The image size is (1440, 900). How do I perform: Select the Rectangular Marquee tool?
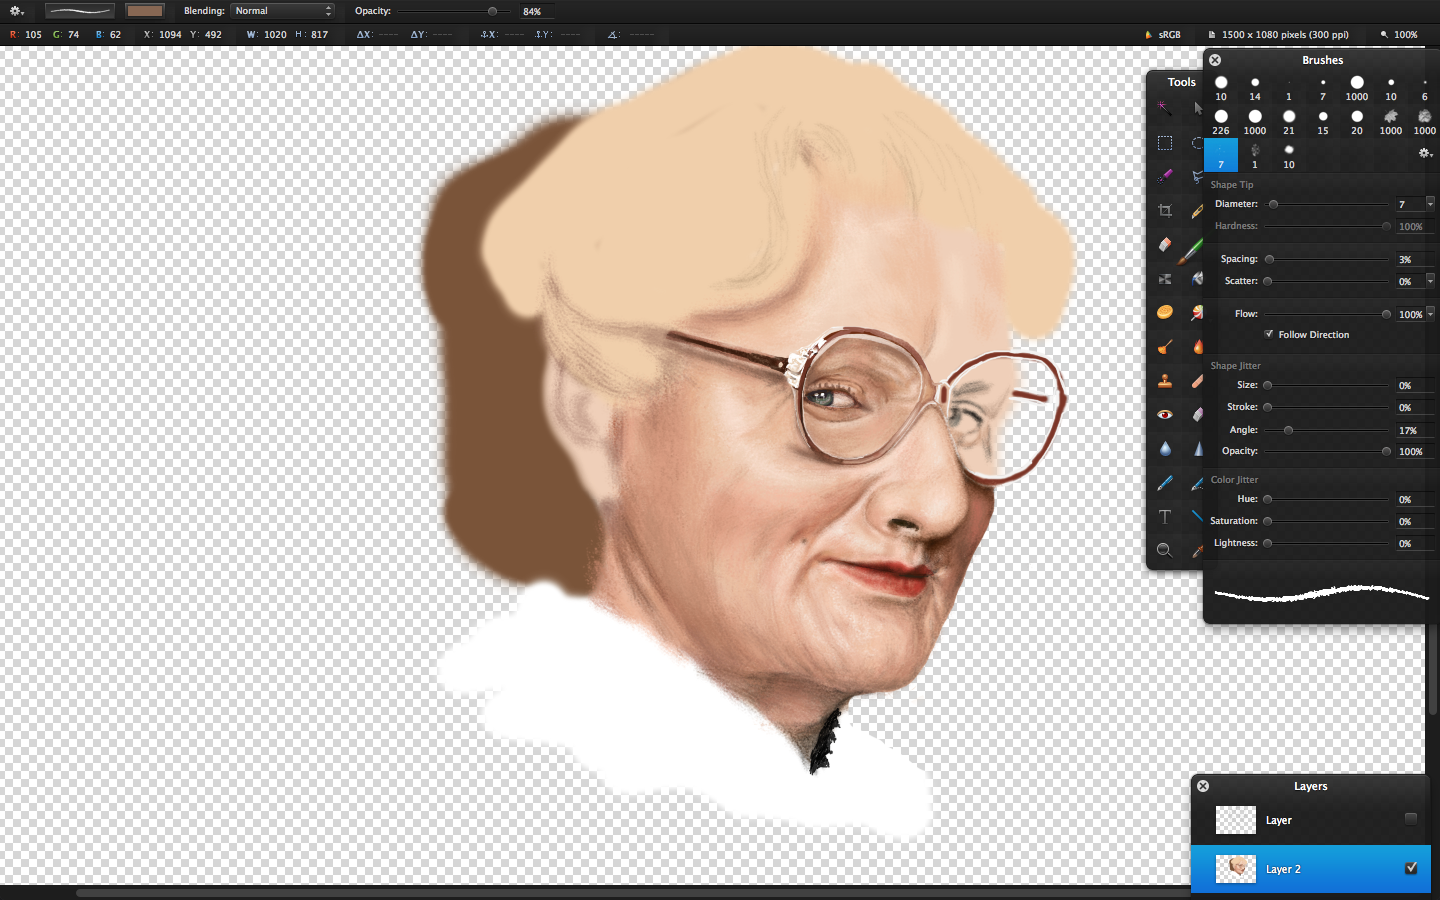(1165, 143)
